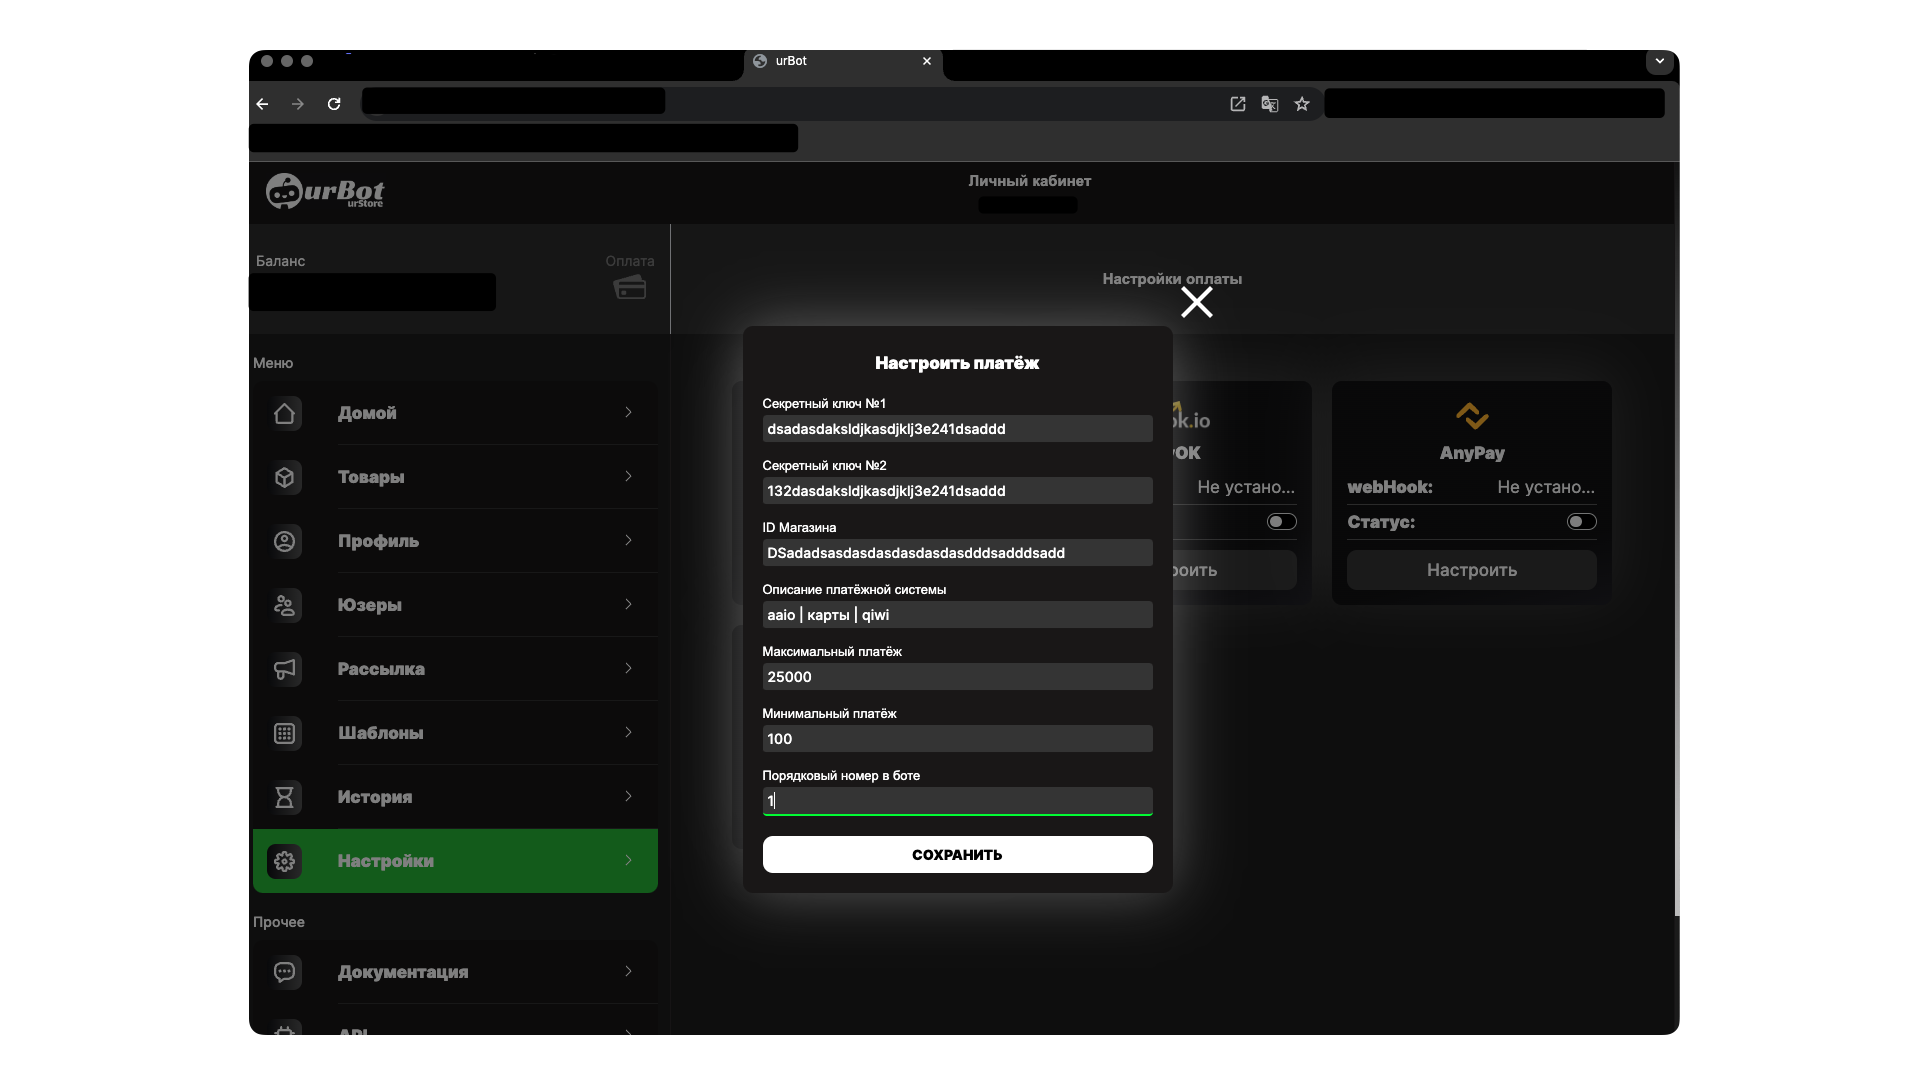Click the Оплата credit card icon

coord(629,288)
